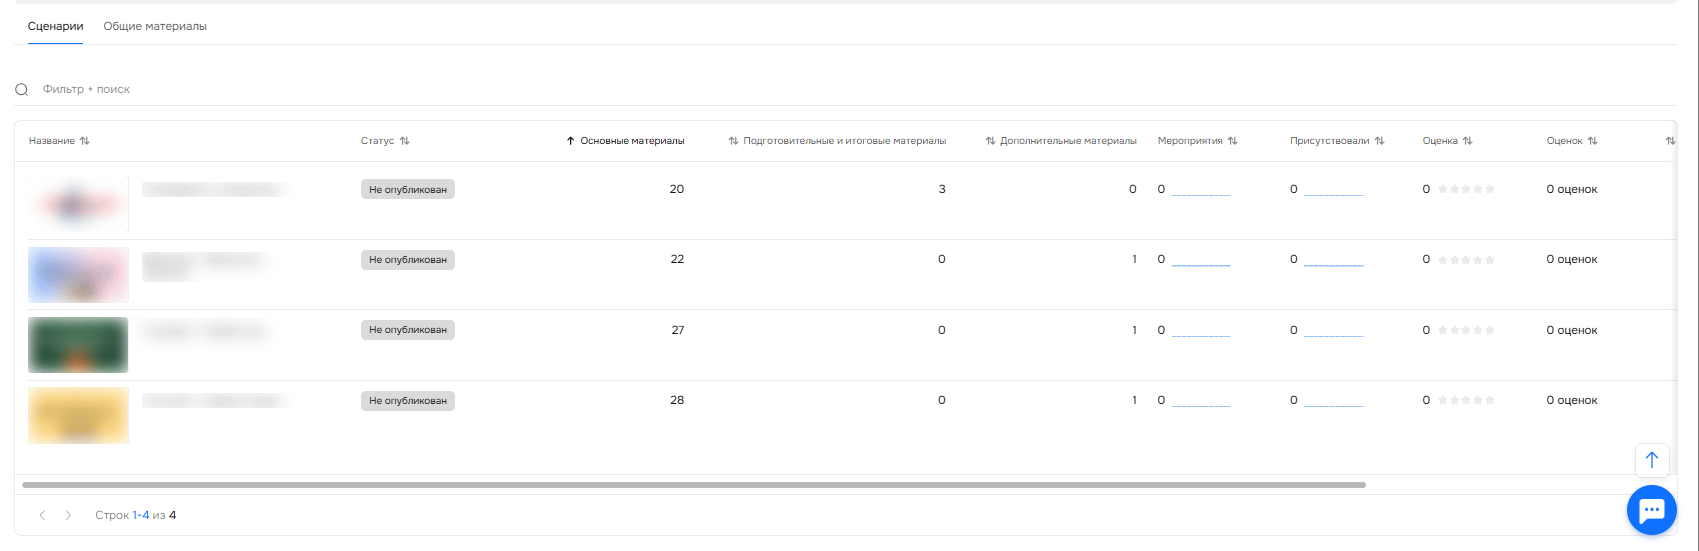Click the search magnifier icon
The width and height of the screenshot is (1699, 551).
[x=22, y=90]
